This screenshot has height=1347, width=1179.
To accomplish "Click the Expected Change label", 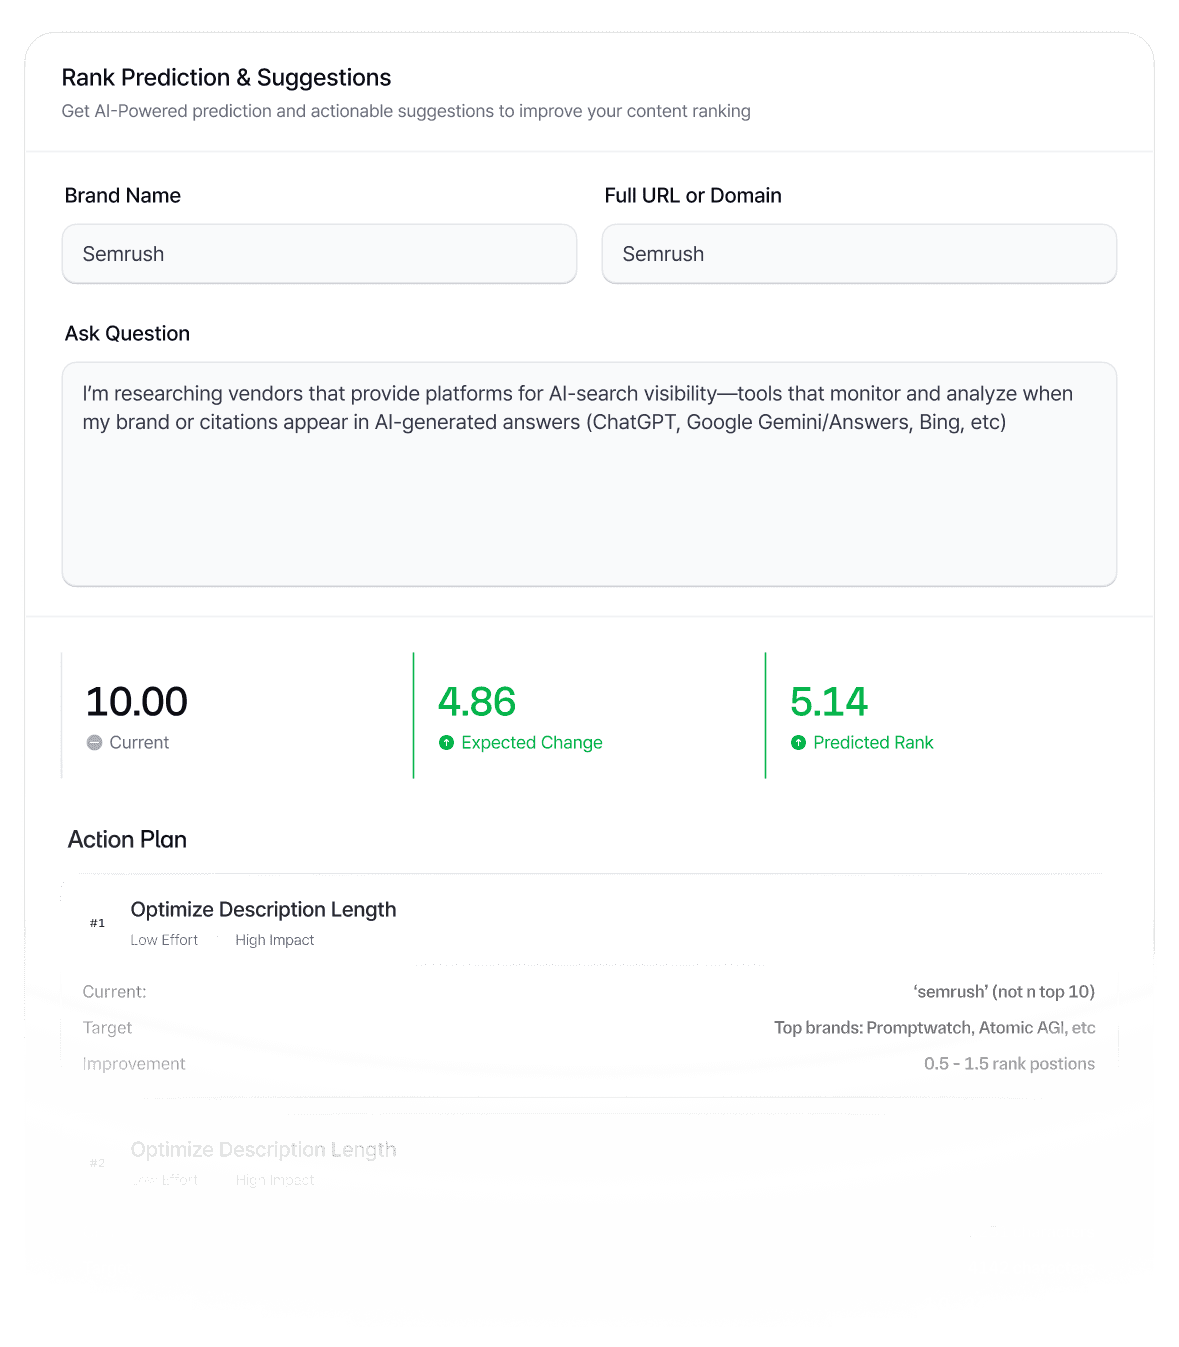I will pyautogui.click(x=532, y=743).
